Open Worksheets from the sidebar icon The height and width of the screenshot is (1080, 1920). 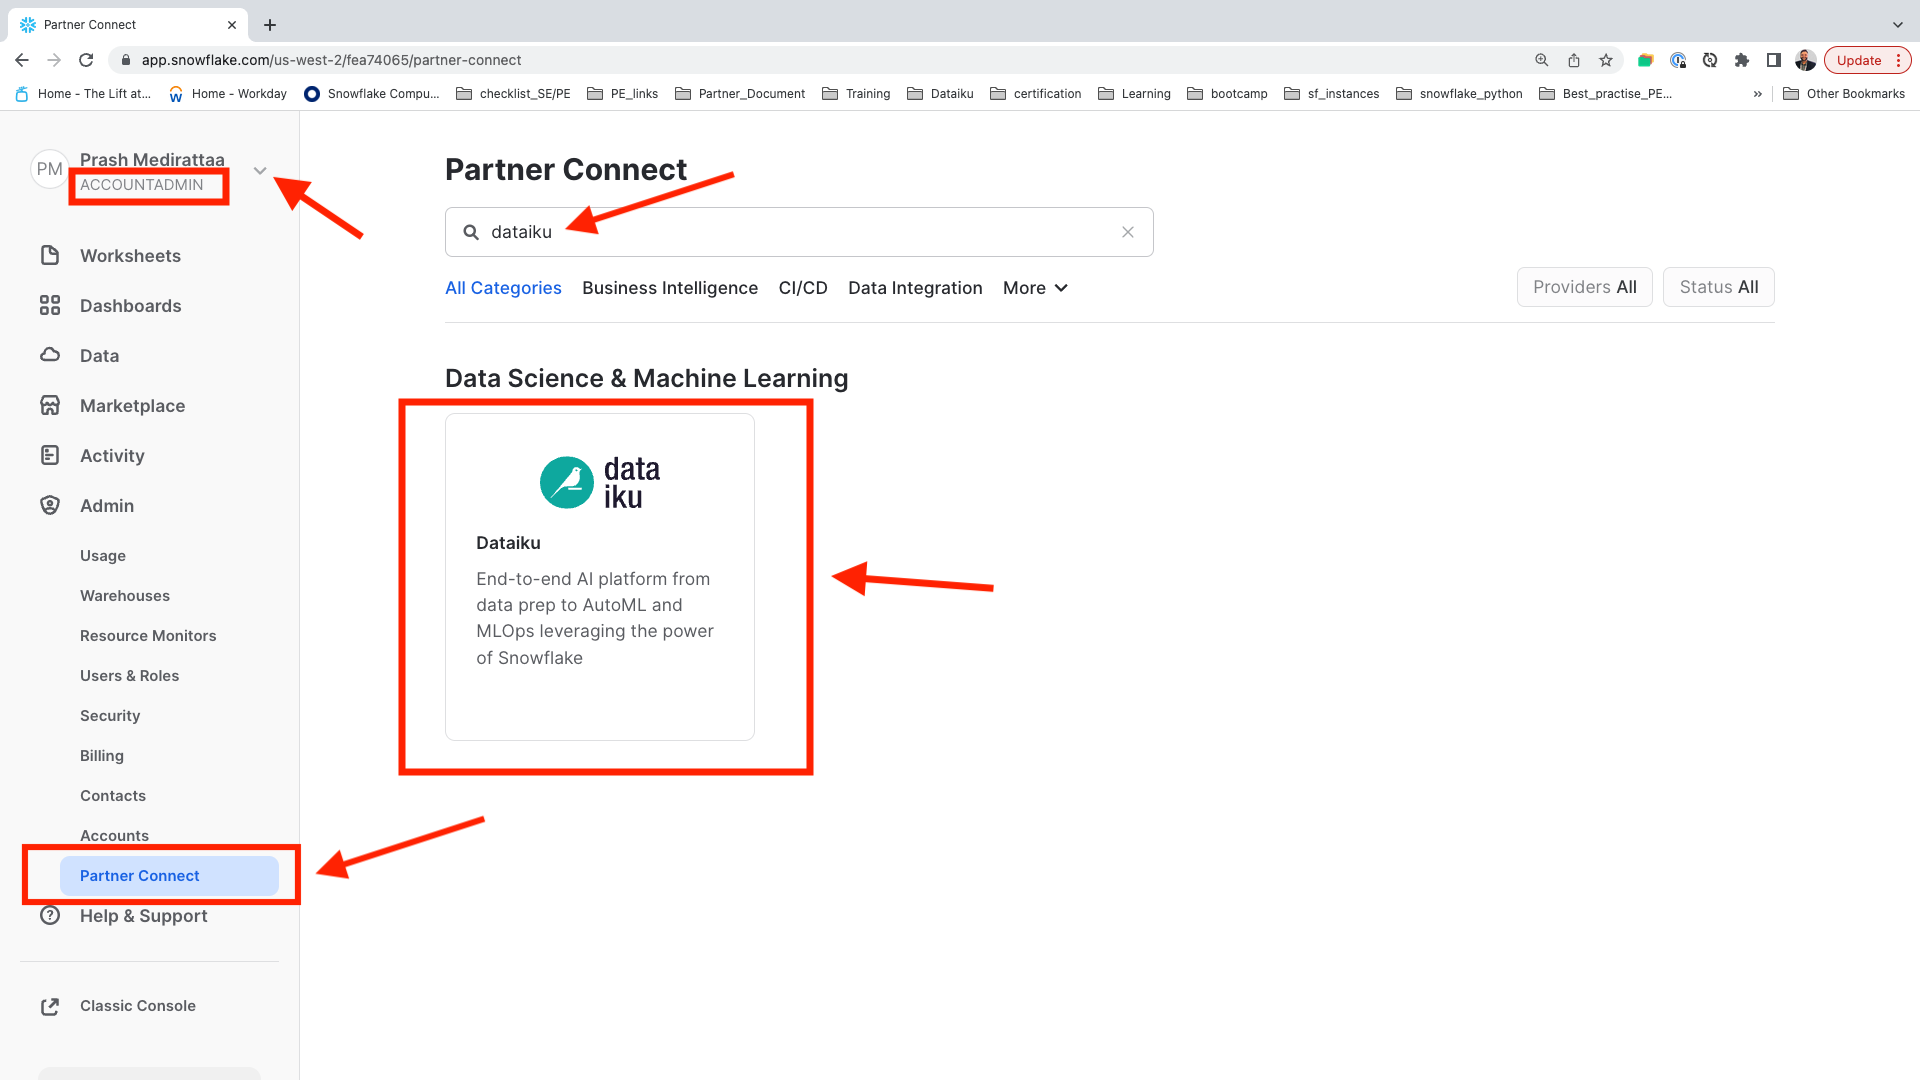click(50, 255)
